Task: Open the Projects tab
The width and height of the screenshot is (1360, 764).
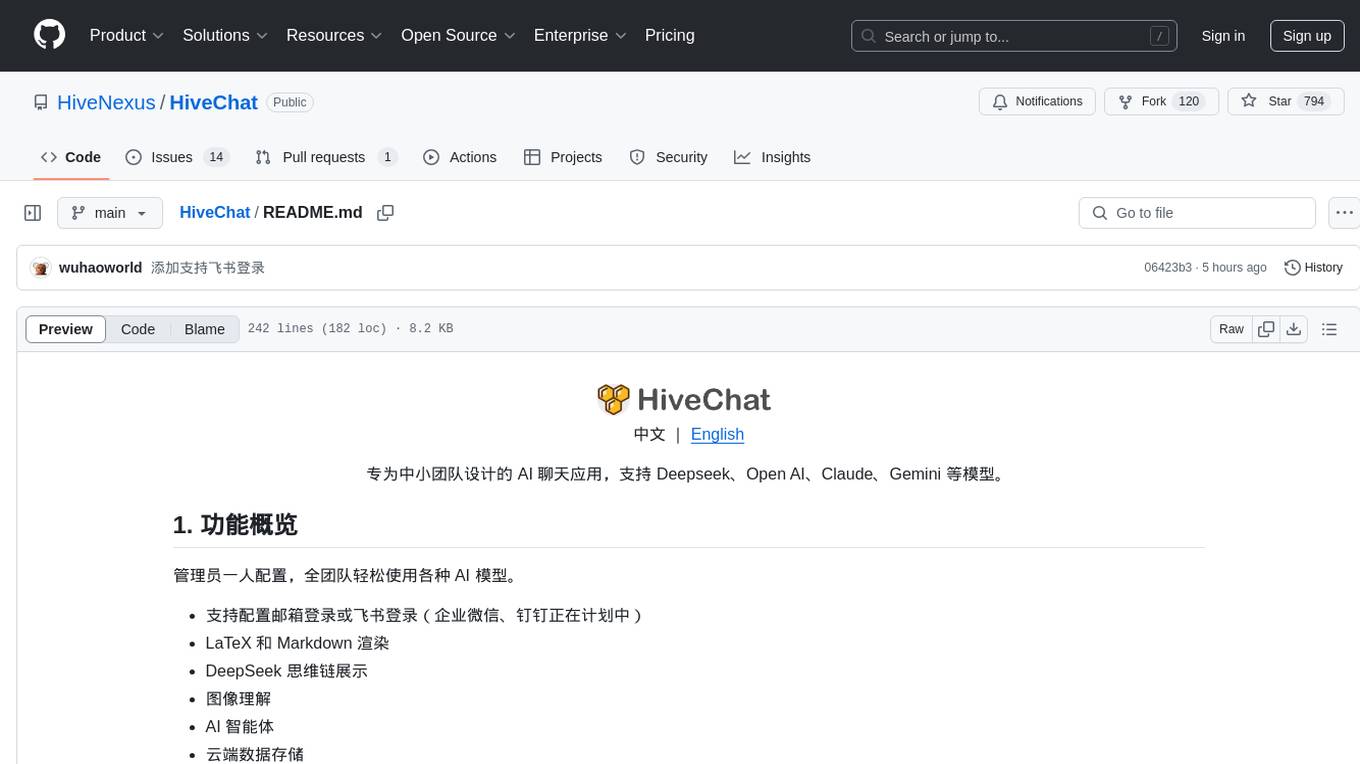Action: [563, 157]
